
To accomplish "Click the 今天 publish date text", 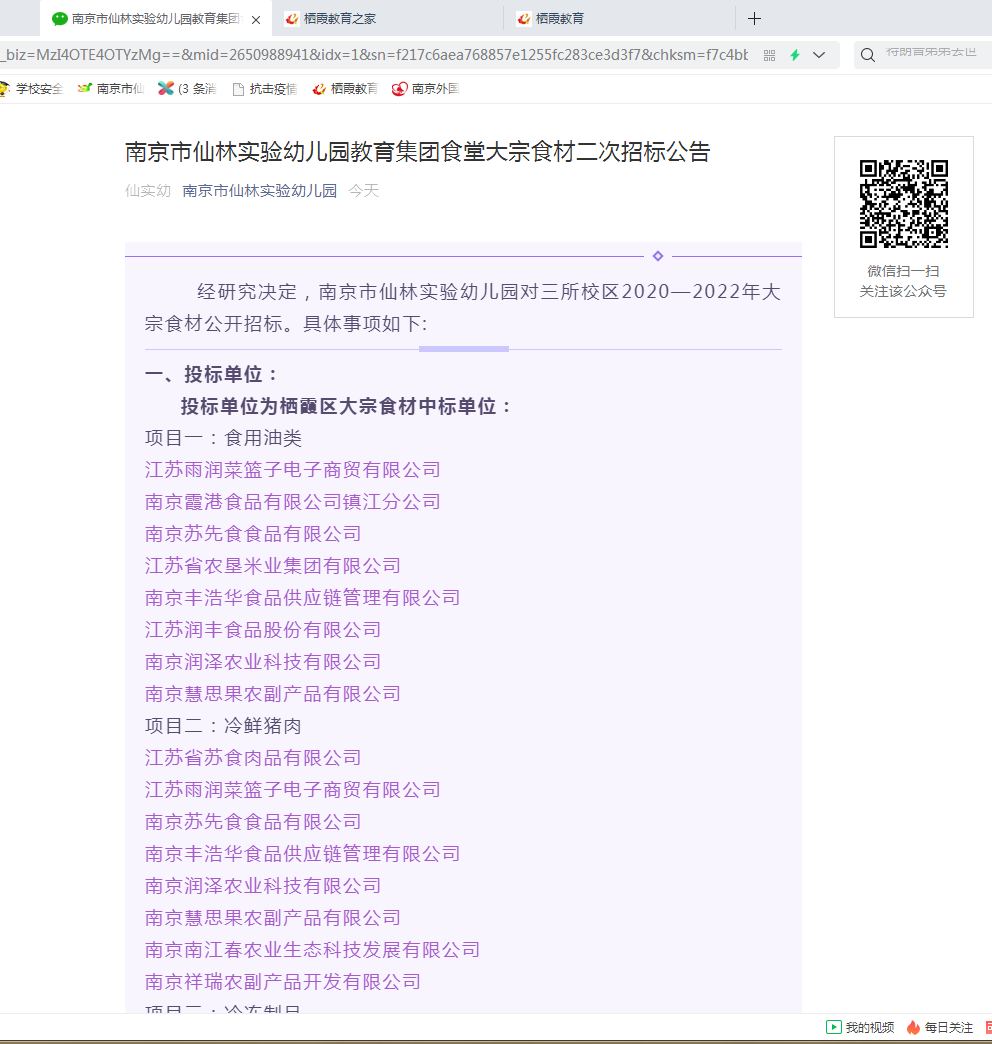I will click(x=364, y=191).
